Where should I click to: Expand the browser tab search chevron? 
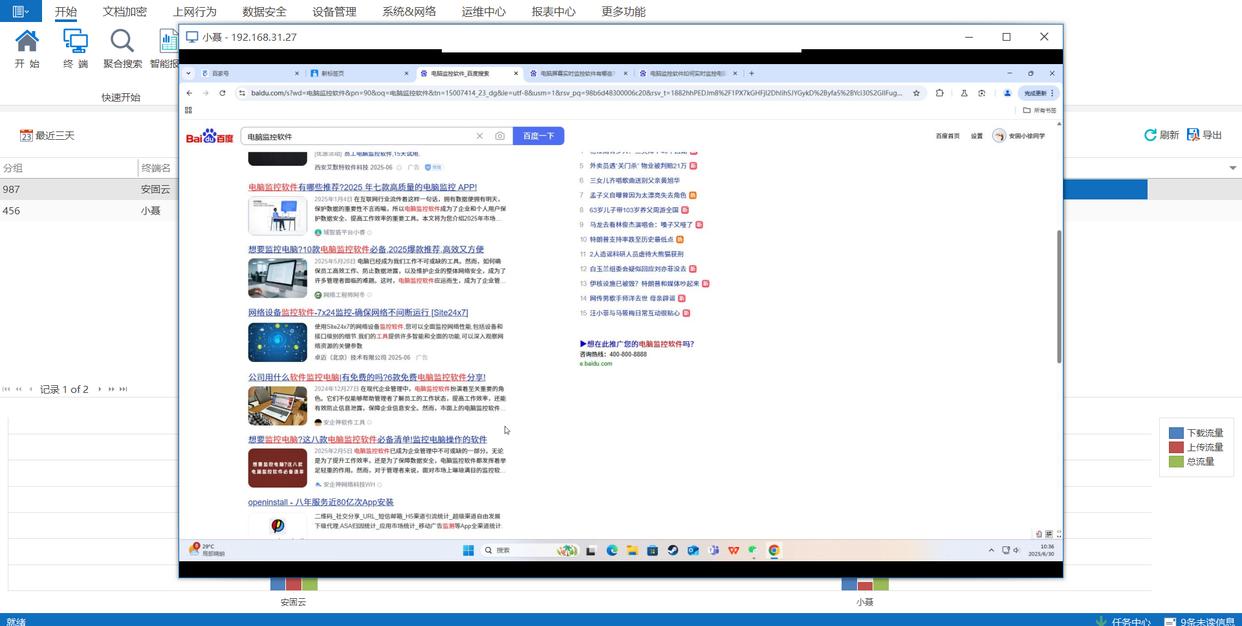[189, 73]
